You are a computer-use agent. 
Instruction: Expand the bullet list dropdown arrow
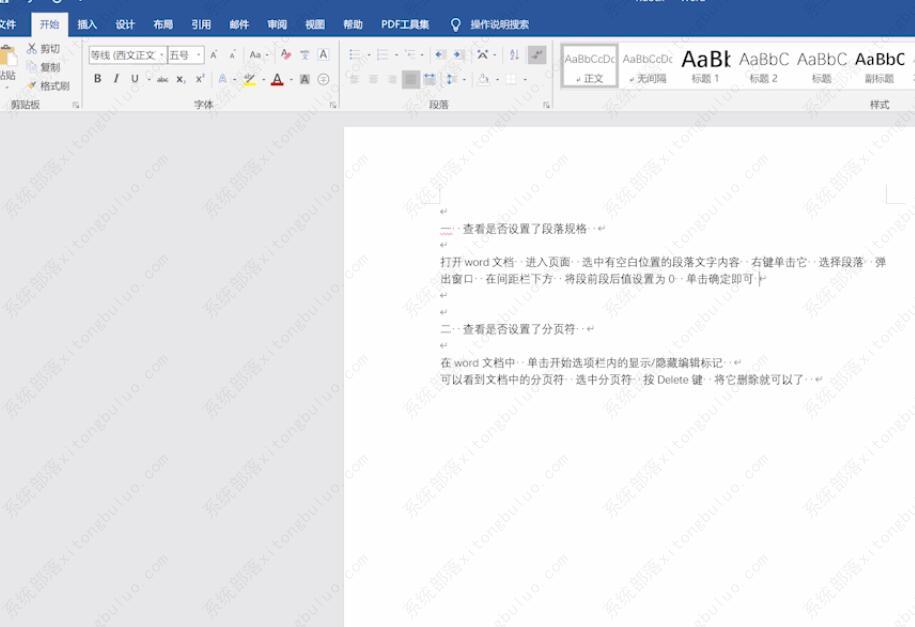coord(369,55)
